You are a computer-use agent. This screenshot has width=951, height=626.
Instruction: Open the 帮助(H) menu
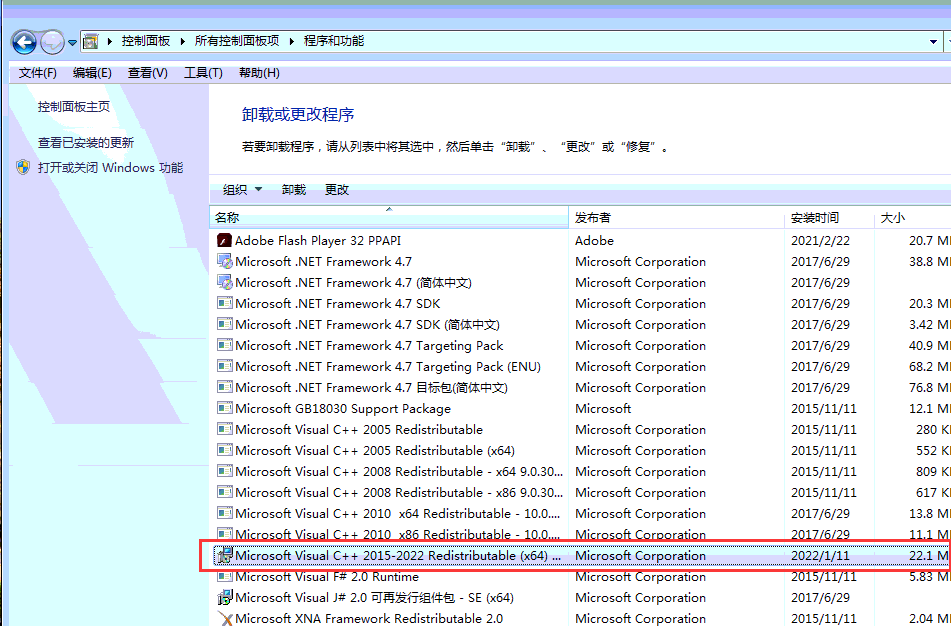[x=259, y=73]
